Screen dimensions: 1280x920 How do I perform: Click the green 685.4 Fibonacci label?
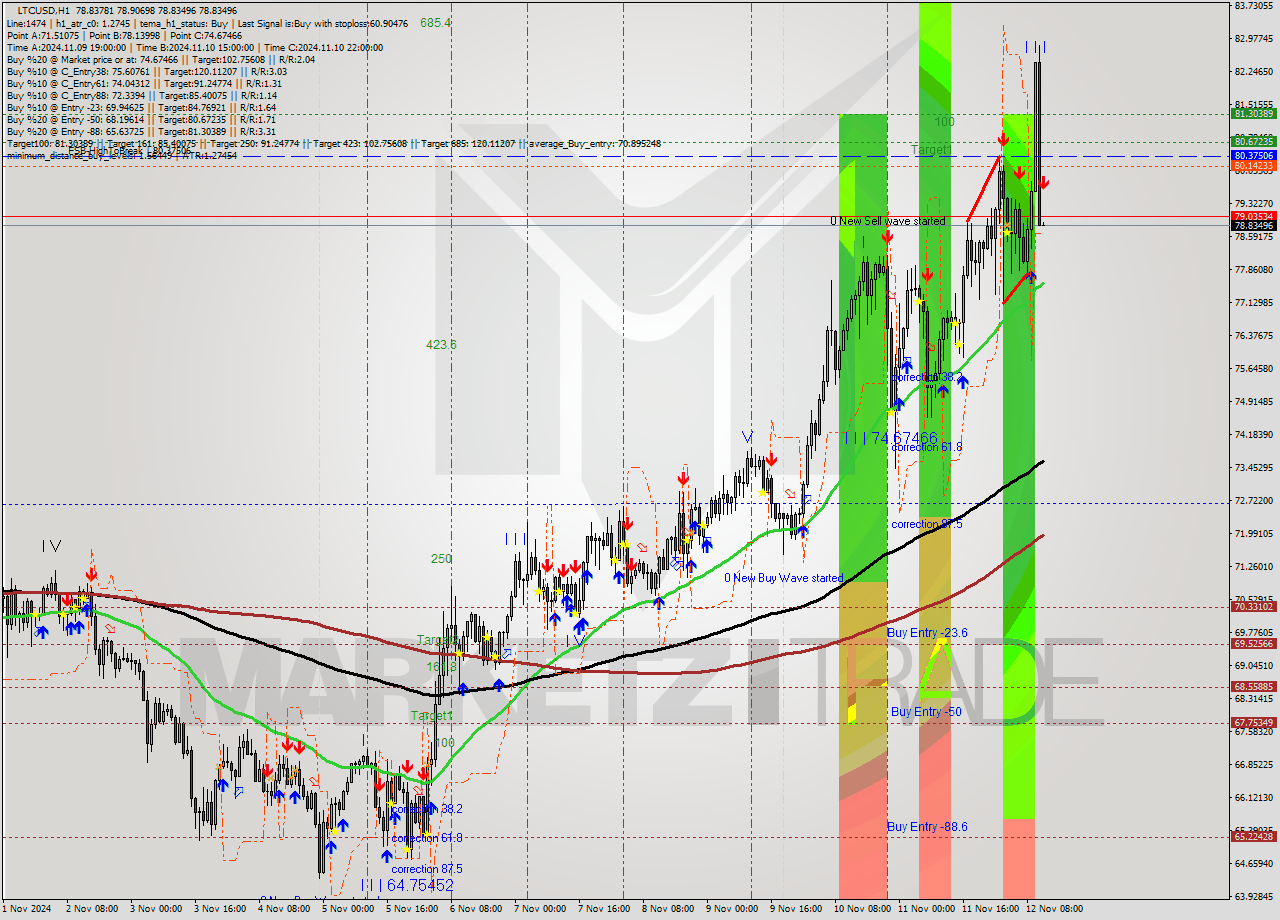pos(435,22)
